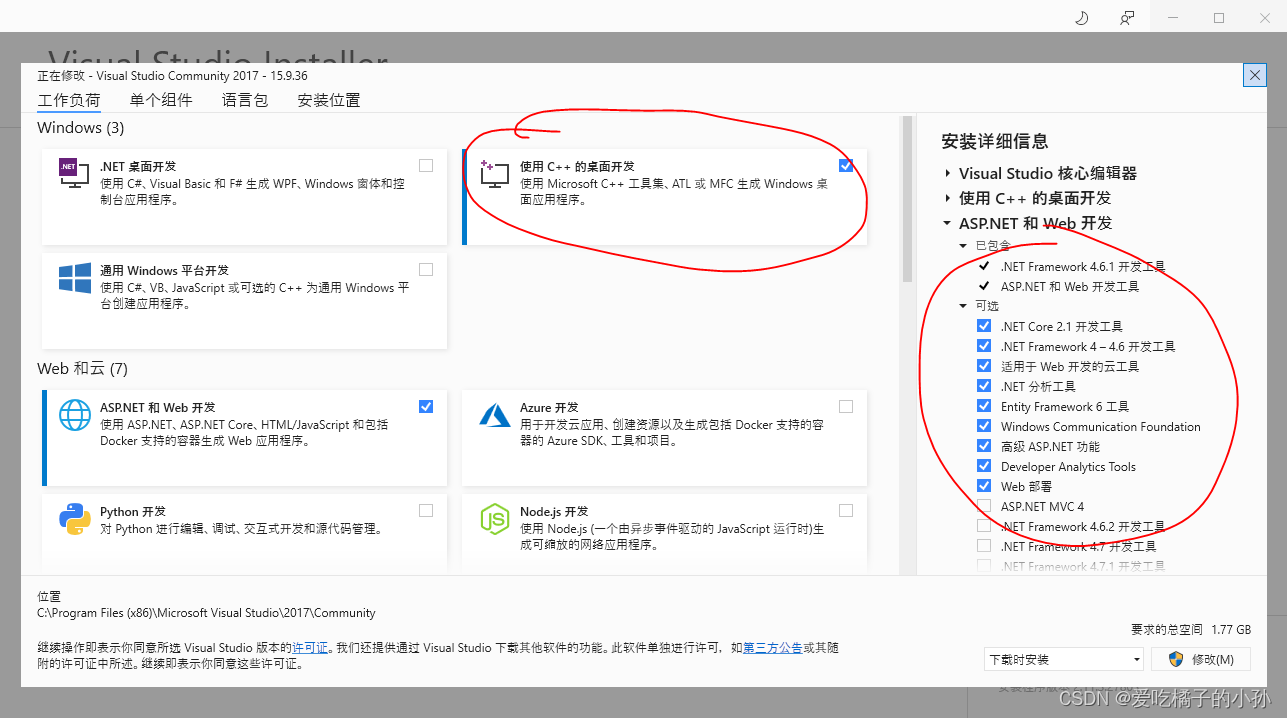Viewport: 1287px width, 718px height.
Task: Click the 修改(M) button
Action: [x=1200, y=659]
